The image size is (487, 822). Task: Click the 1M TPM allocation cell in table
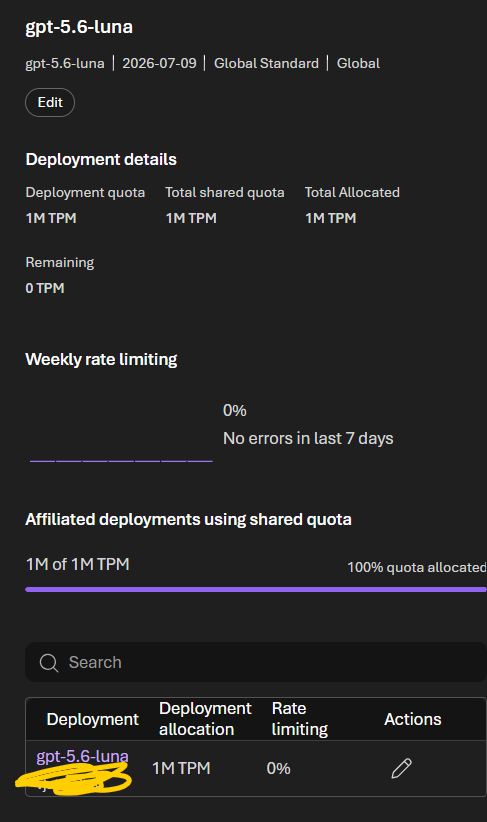181,768
